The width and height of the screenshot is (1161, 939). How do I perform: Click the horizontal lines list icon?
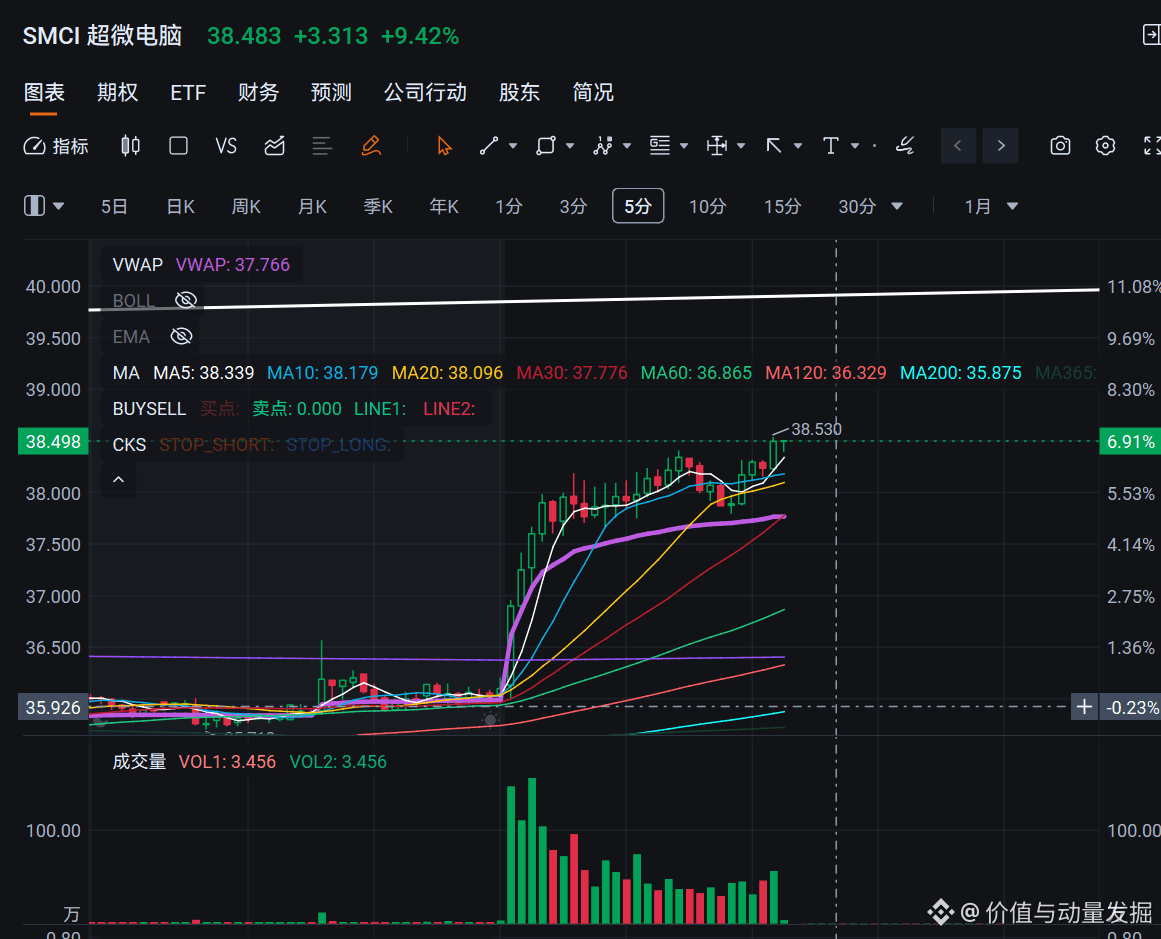coord(321,146)
